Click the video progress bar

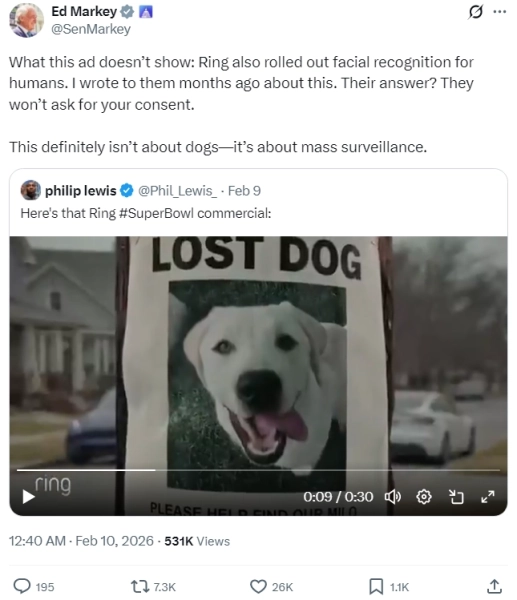[258, 470]
